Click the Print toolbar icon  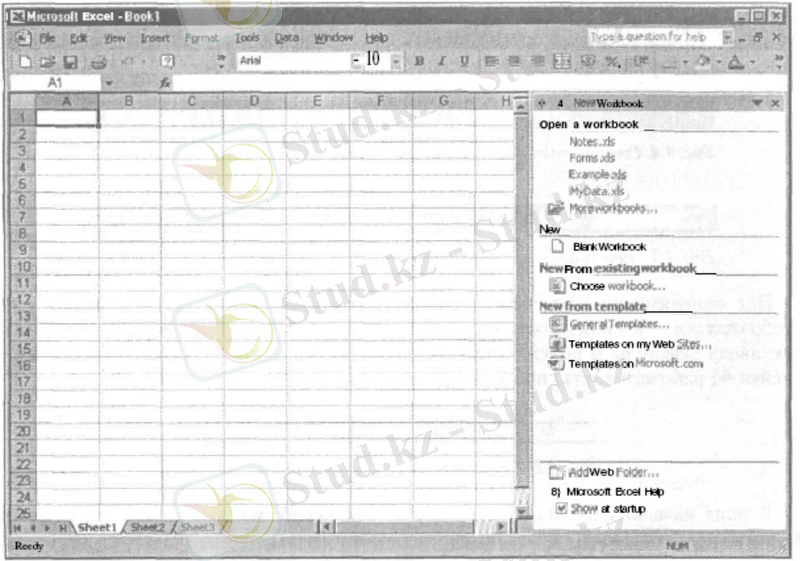[98, 62]
